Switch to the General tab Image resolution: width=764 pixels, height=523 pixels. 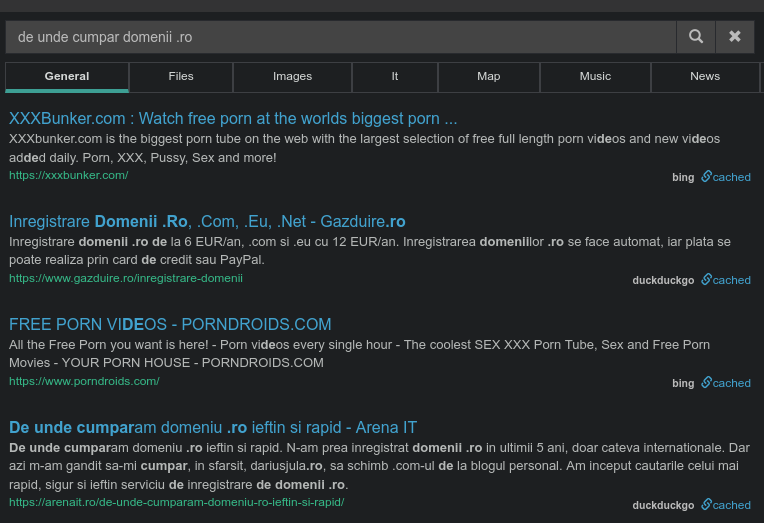pos(67,77)
